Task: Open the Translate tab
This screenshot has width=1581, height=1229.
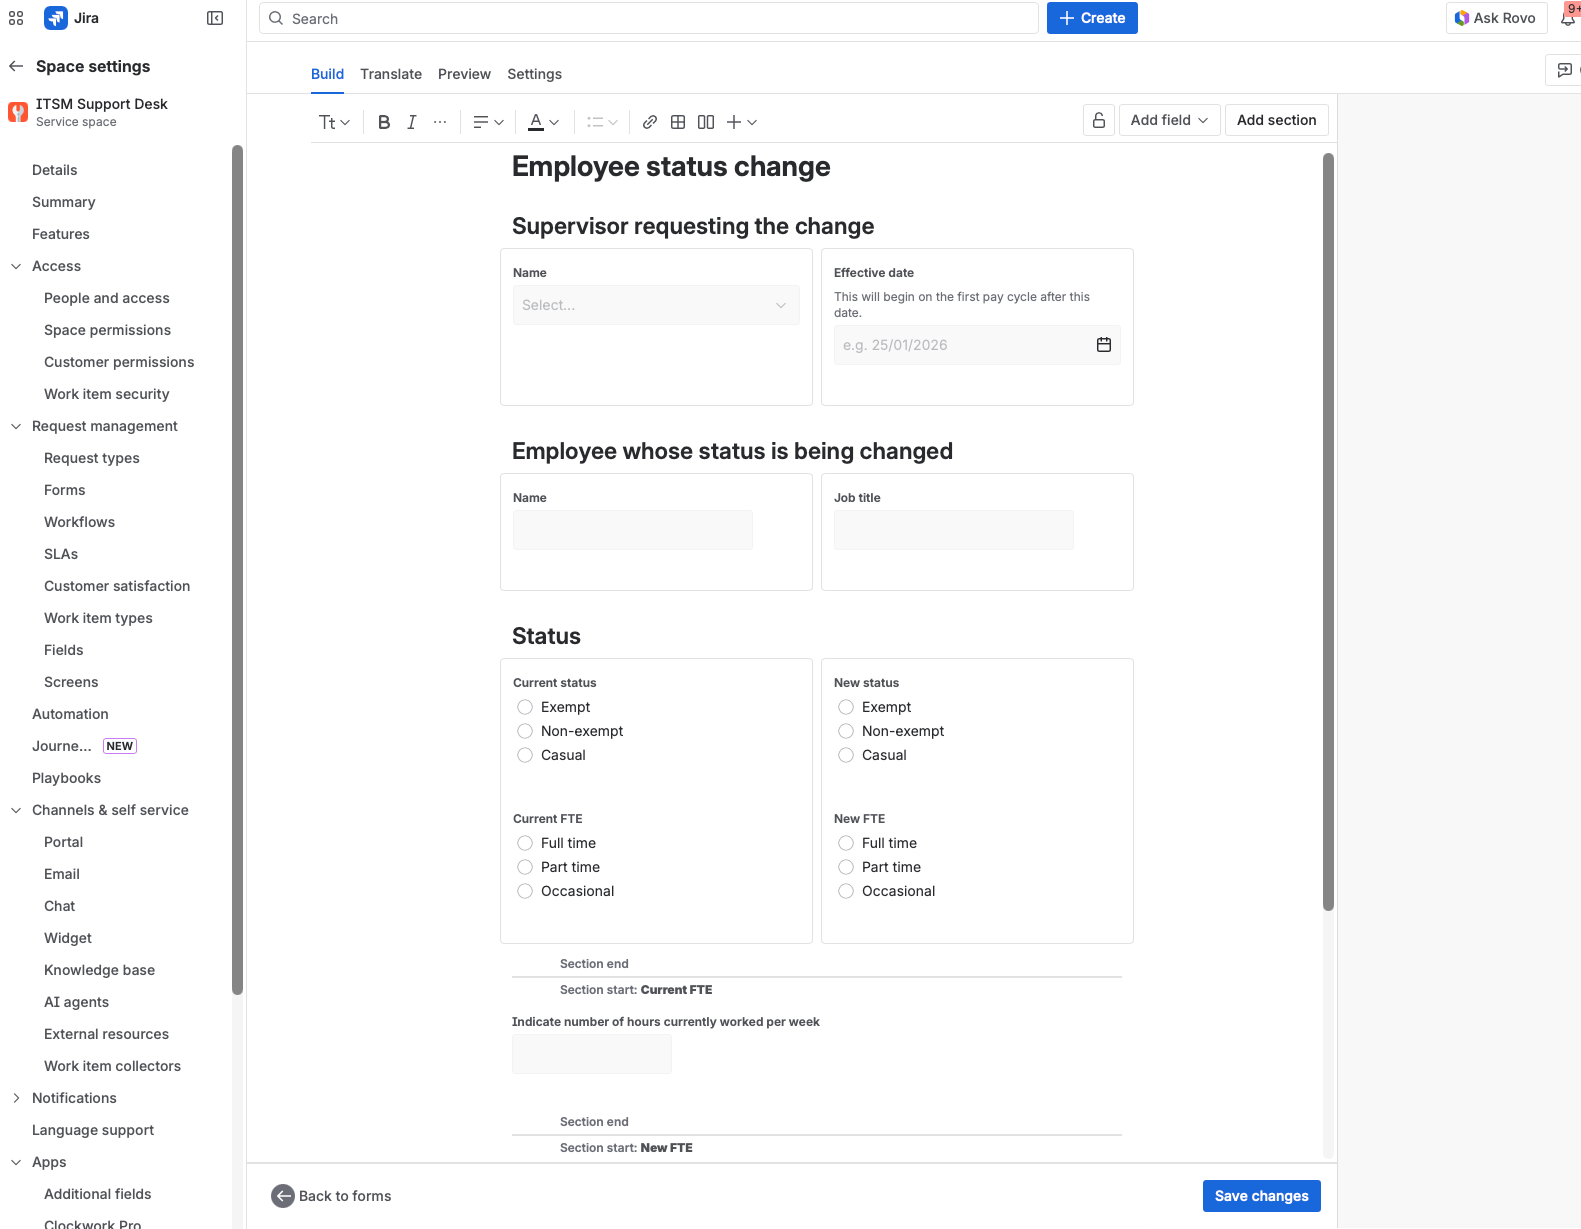Action: 391,74
